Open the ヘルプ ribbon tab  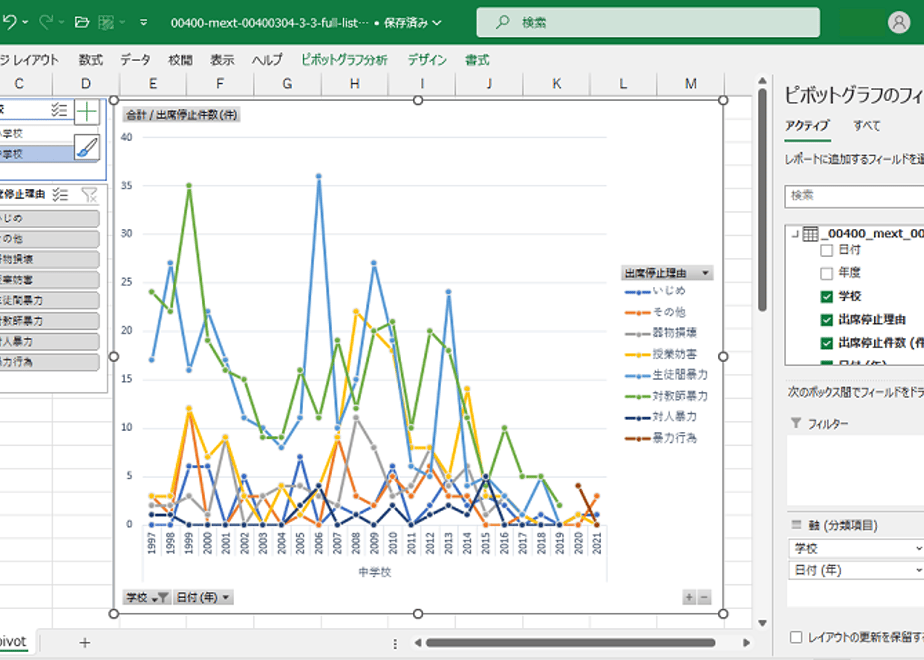point(268,60)
